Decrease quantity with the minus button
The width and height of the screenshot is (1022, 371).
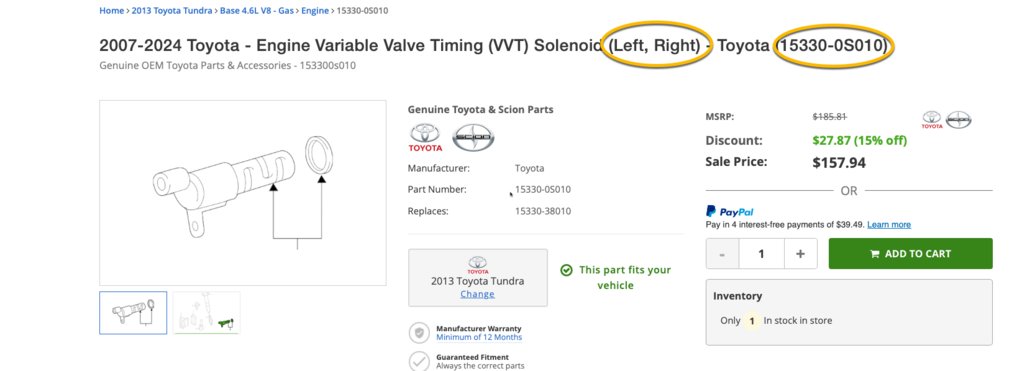[x=722, y=254]
